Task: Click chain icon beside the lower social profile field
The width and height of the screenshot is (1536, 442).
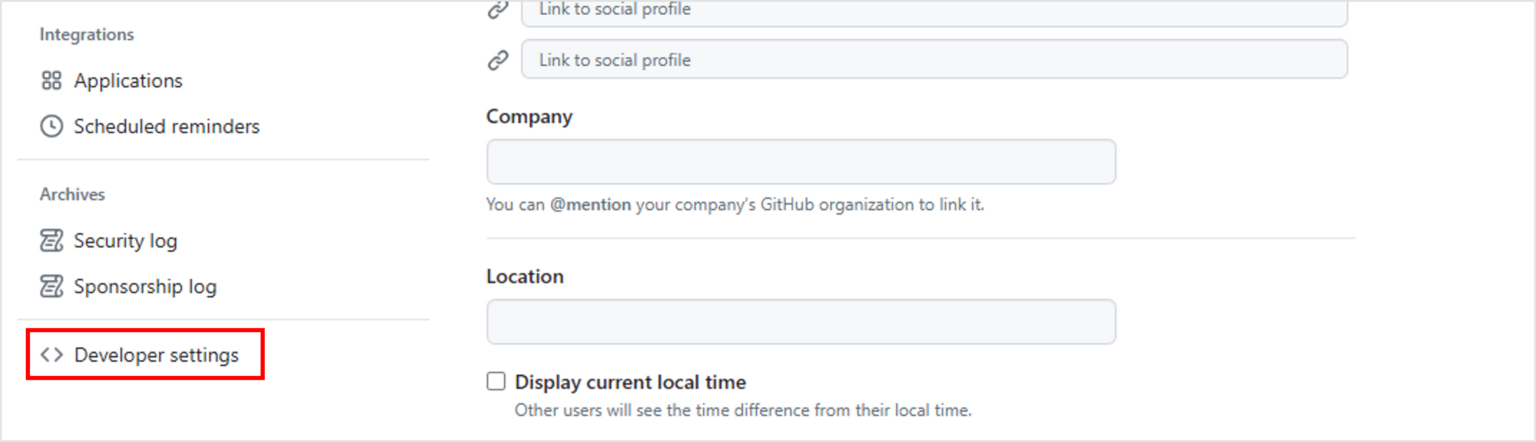Action: pos(498,60)
